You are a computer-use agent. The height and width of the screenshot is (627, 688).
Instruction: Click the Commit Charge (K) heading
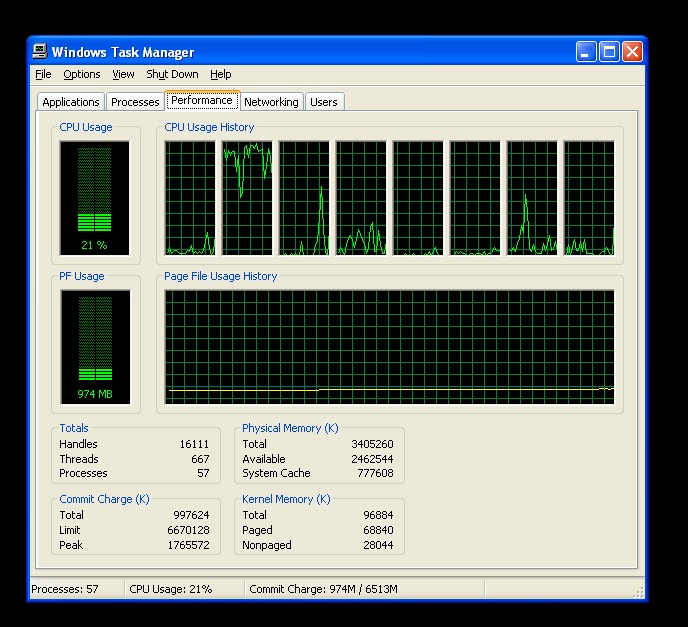point(104,499)
